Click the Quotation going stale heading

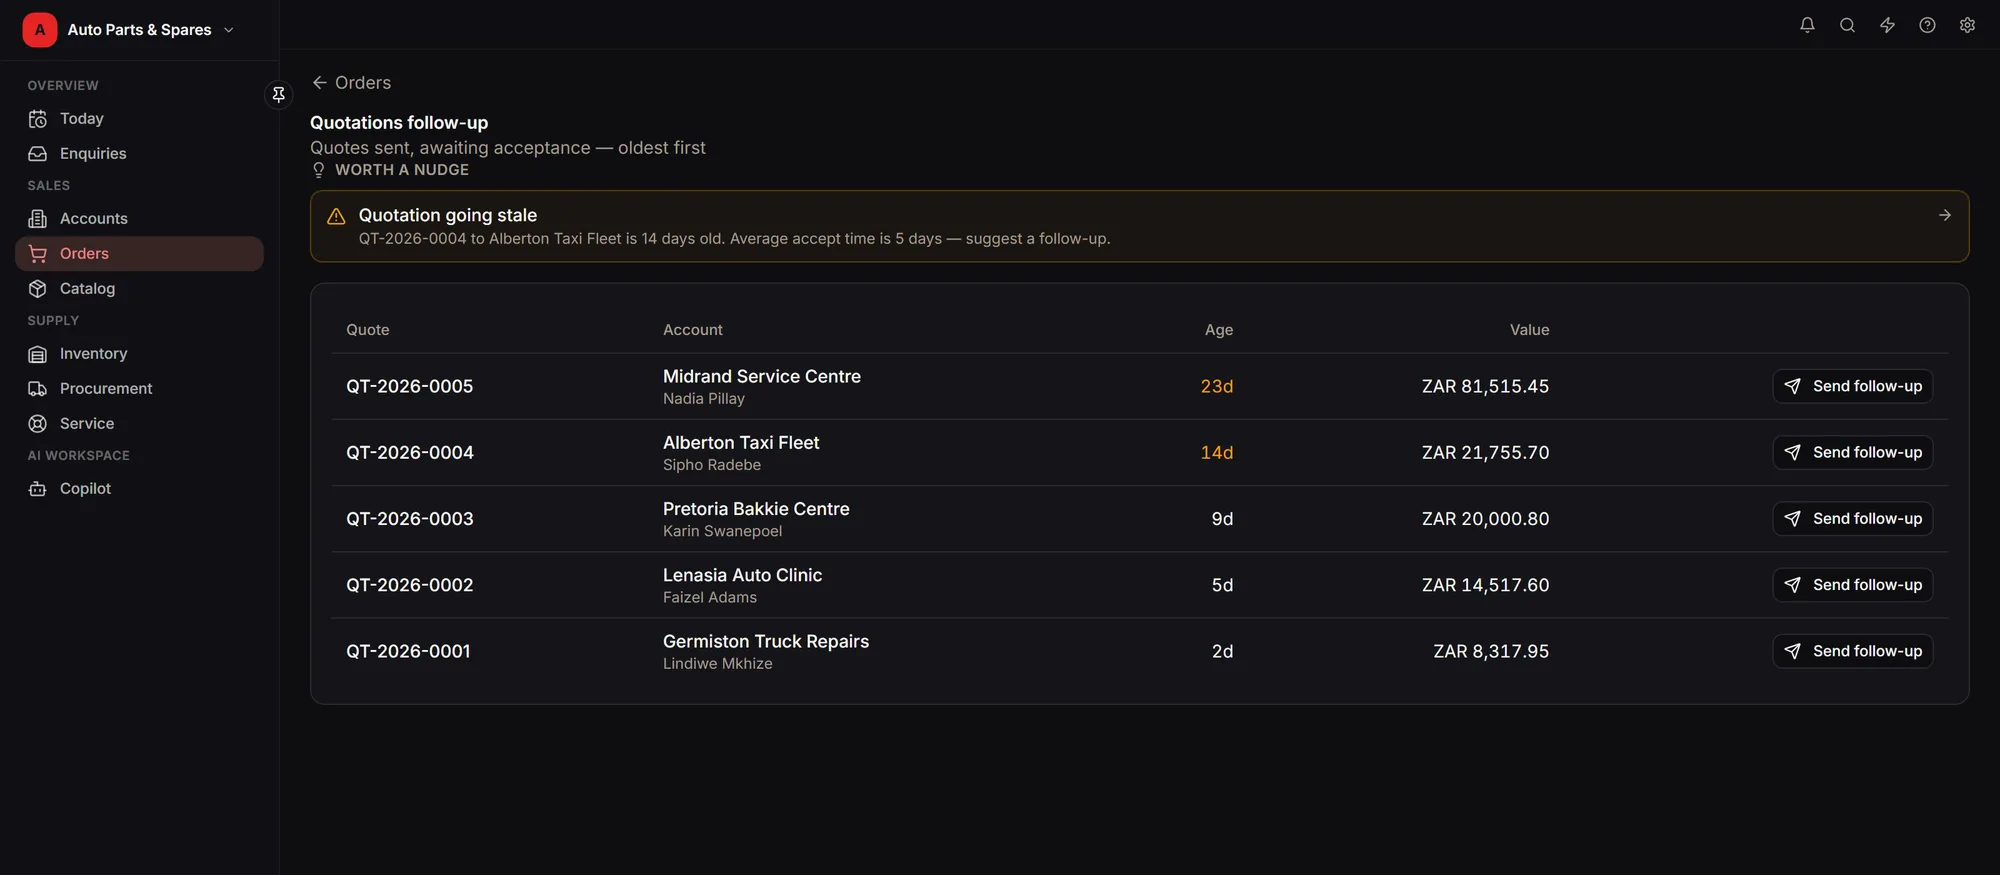[447, 215]
